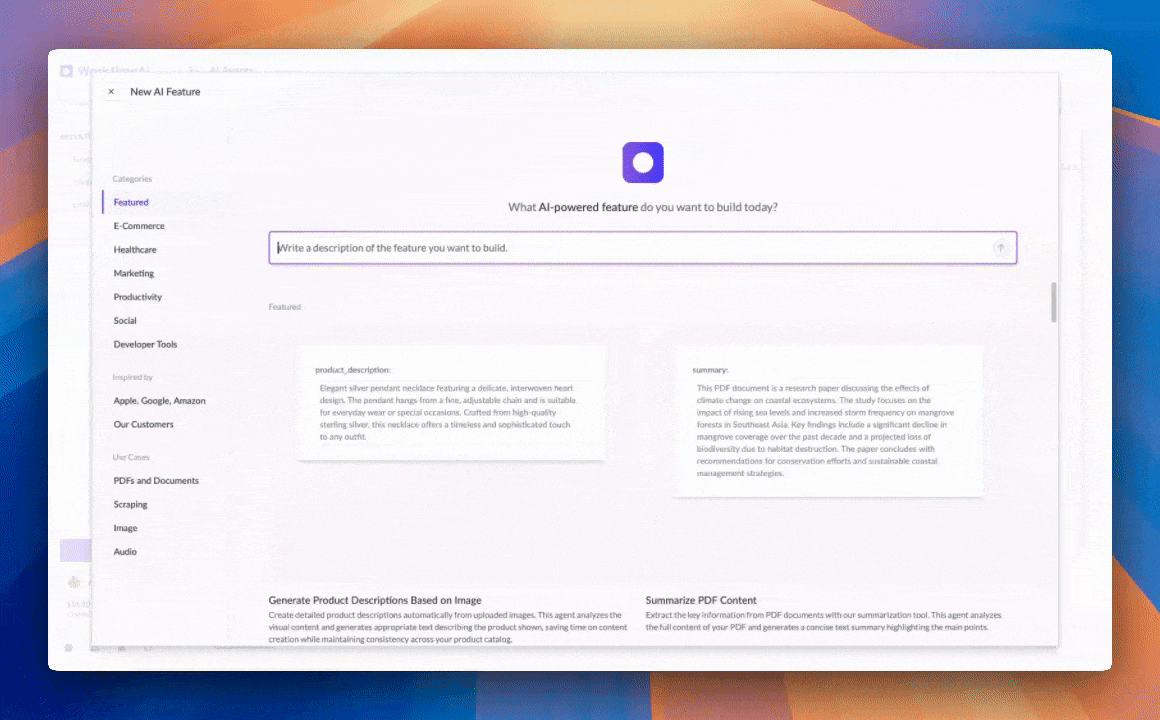Select the Featured category
This screenshot has width=1160, height=720.
(131, 202)
